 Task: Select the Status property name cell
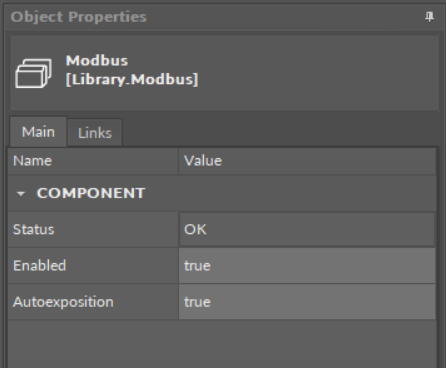coord(93,229)
